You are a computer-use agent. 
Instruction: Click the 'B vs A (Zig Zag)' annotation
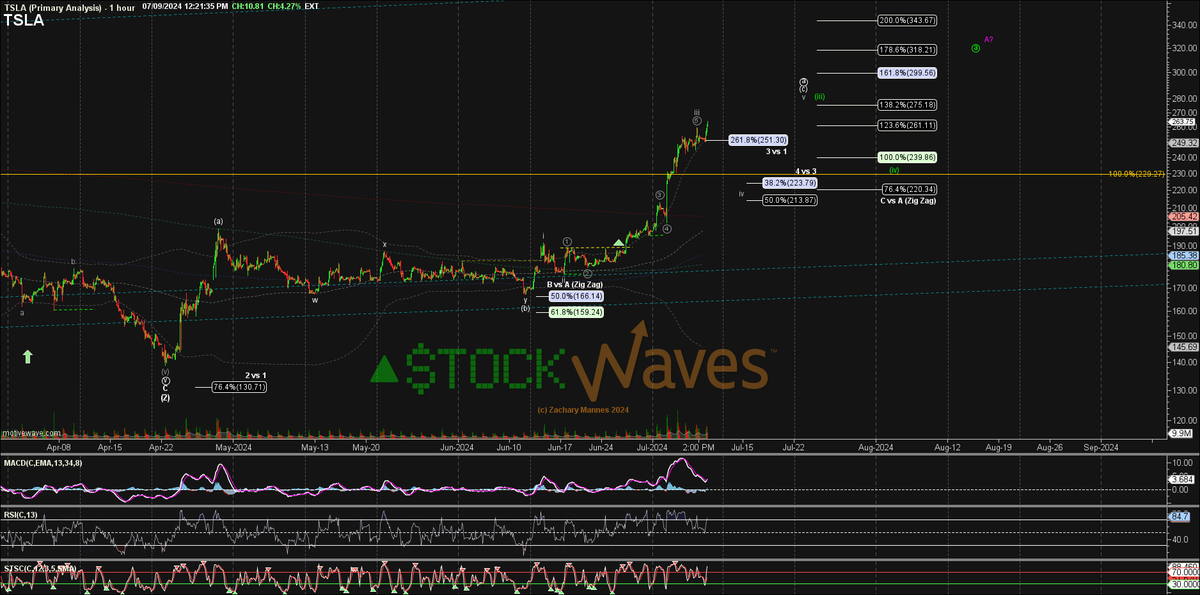[574, 285]
